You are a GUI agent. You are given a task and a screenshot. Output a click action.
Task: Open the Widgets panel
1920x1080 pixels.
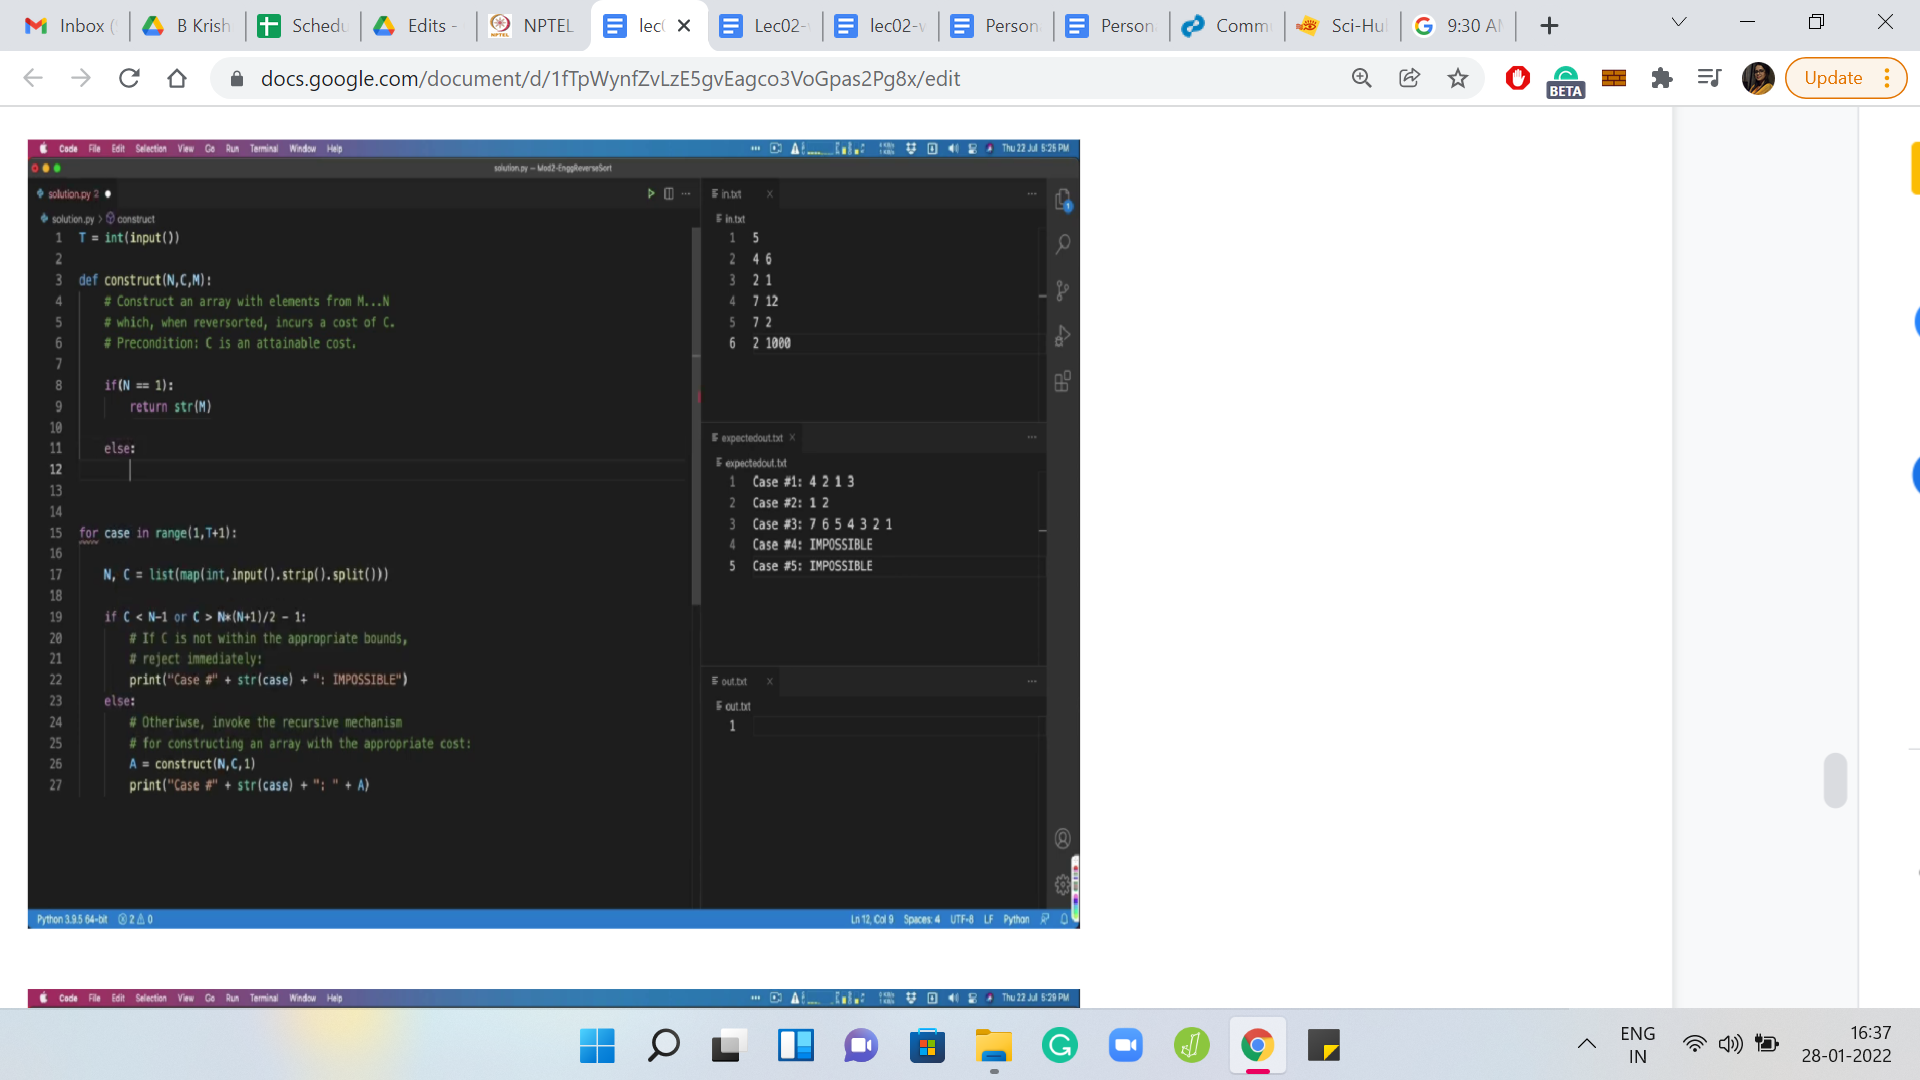pos(795,1046)
